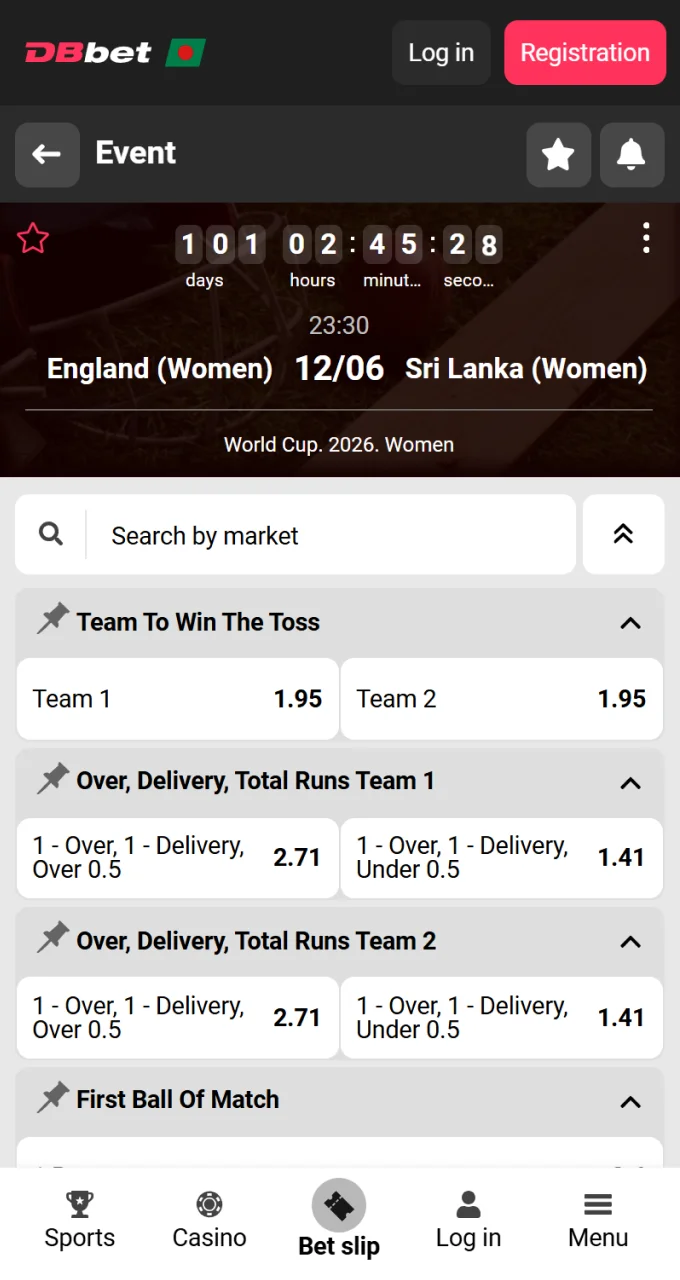
Task: Click the top Log in button
Action: [441, 53]
